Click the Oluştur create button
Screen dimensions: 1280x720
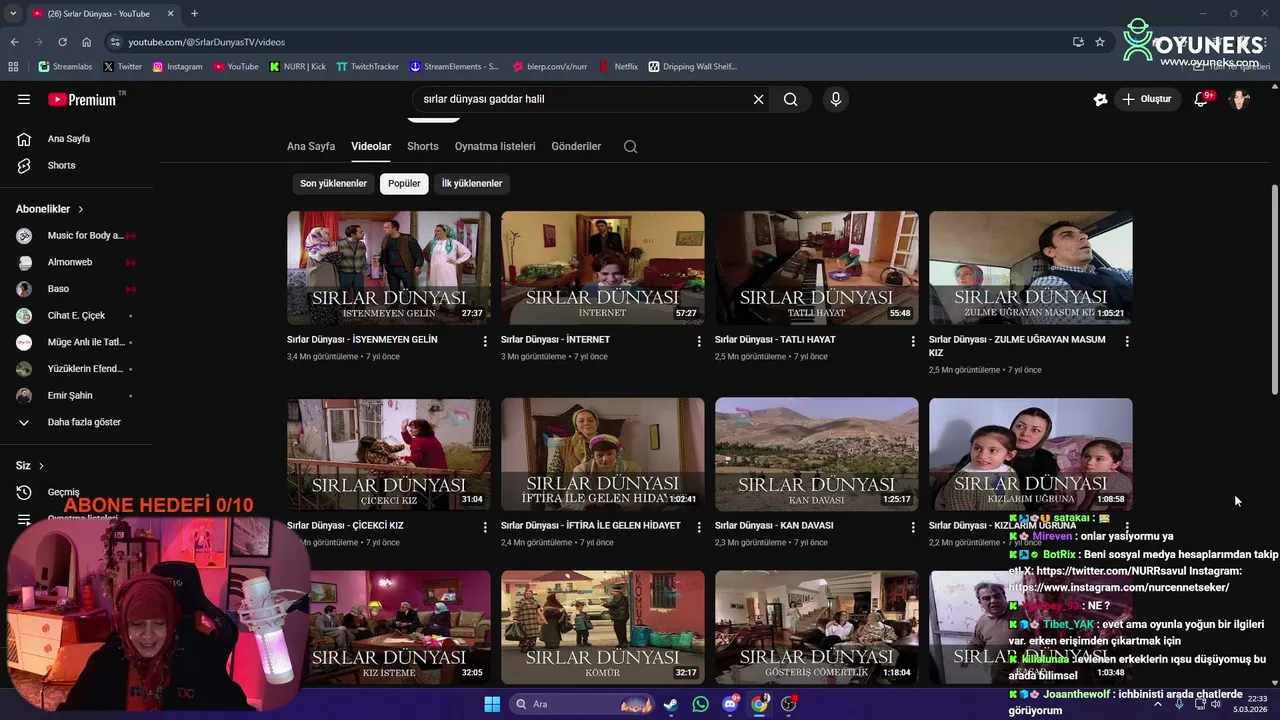coord(1147,99)
